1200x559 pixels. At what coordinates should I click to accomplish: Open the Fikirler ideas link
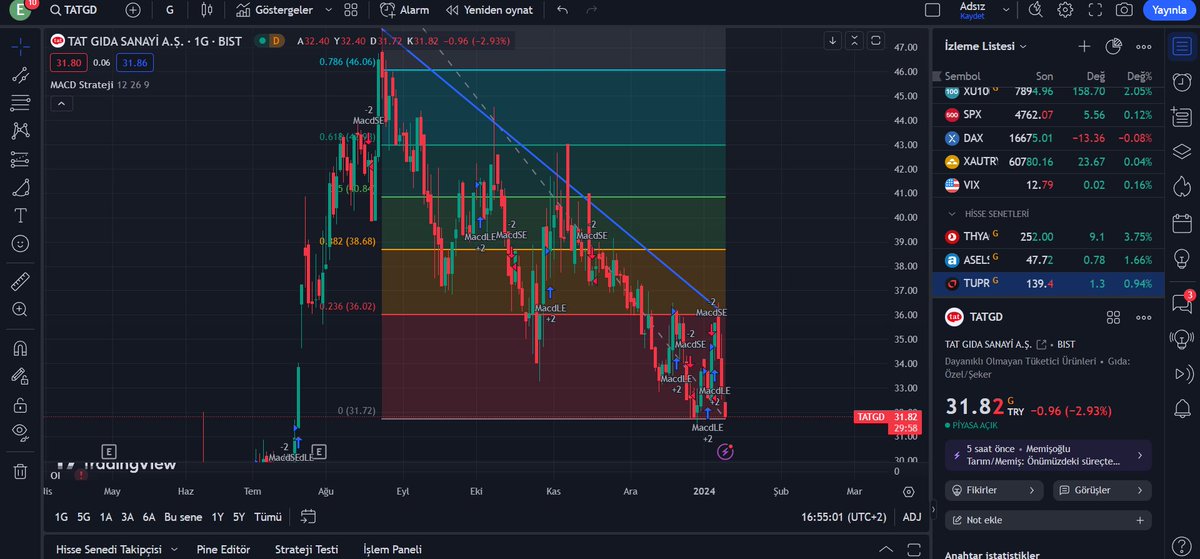click(x=995, y=491)
